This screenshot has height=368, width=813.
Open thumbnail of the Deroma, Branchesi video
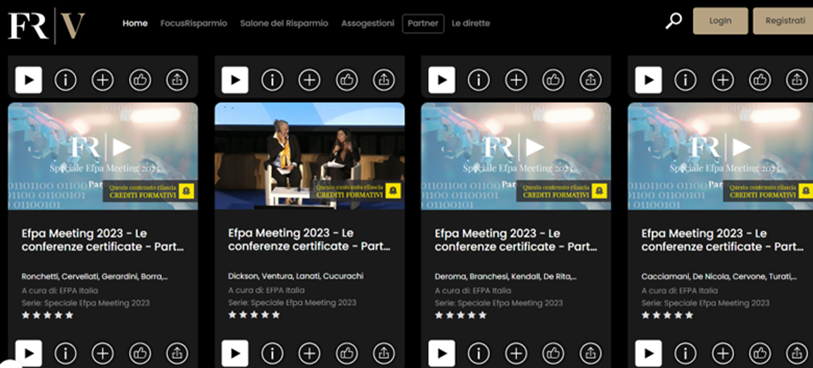click(x=516, y=156)
